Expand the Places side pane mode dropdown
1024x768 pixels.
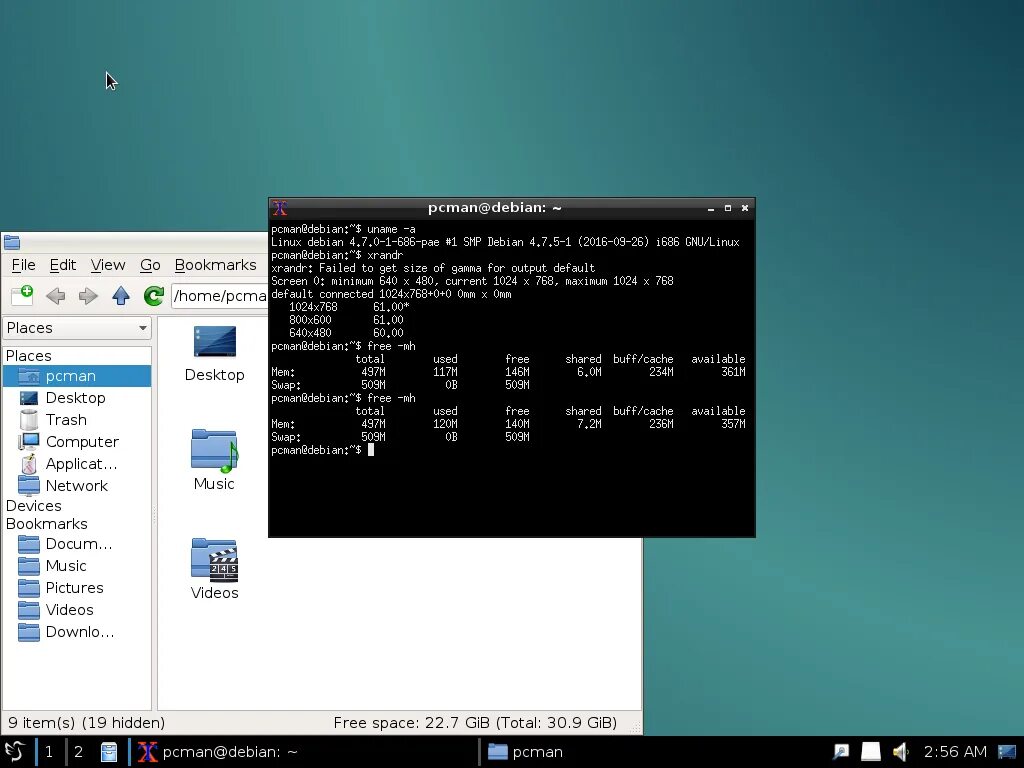pyautogui.click(x=77, y=328)
